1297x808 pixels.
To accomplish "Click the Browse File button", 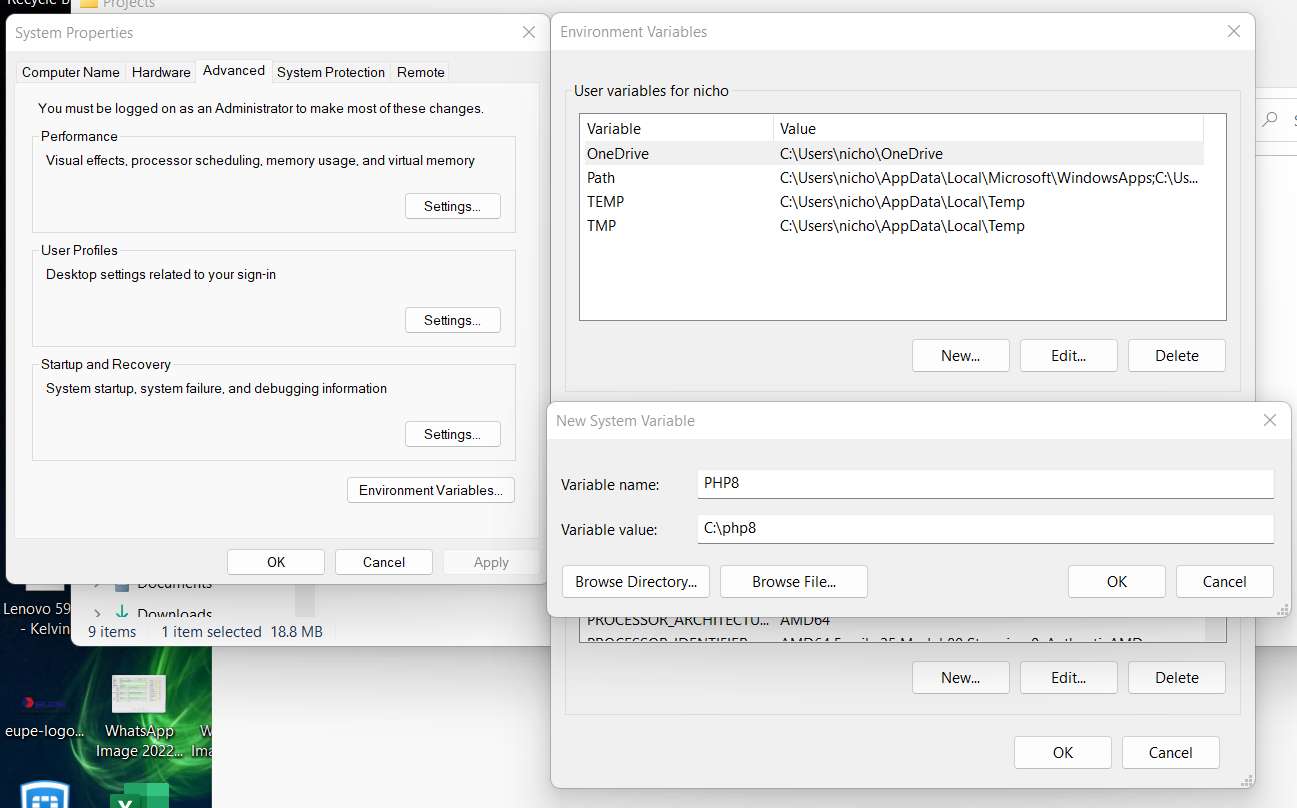I will click(x=793, y=582).
